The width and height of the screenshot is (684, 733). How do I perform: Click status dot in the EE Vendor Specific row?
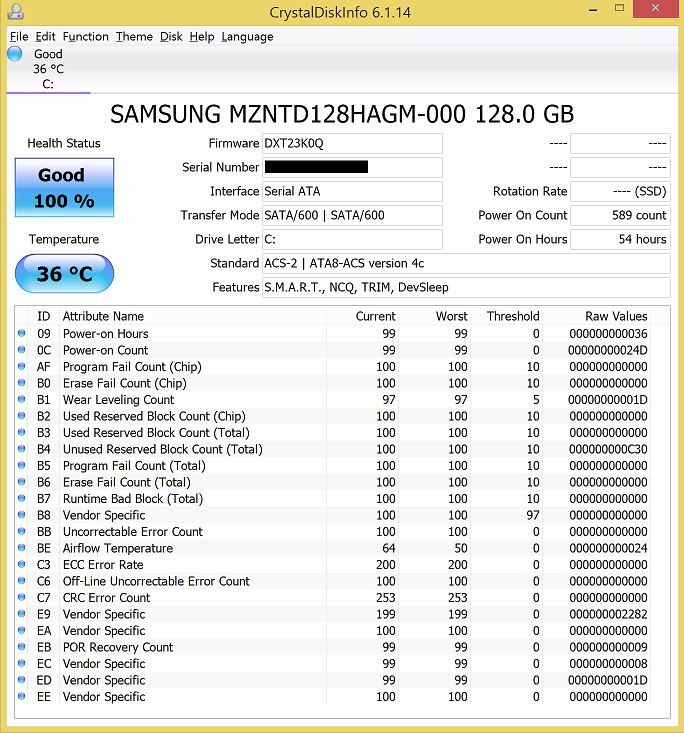pos(22,697)
